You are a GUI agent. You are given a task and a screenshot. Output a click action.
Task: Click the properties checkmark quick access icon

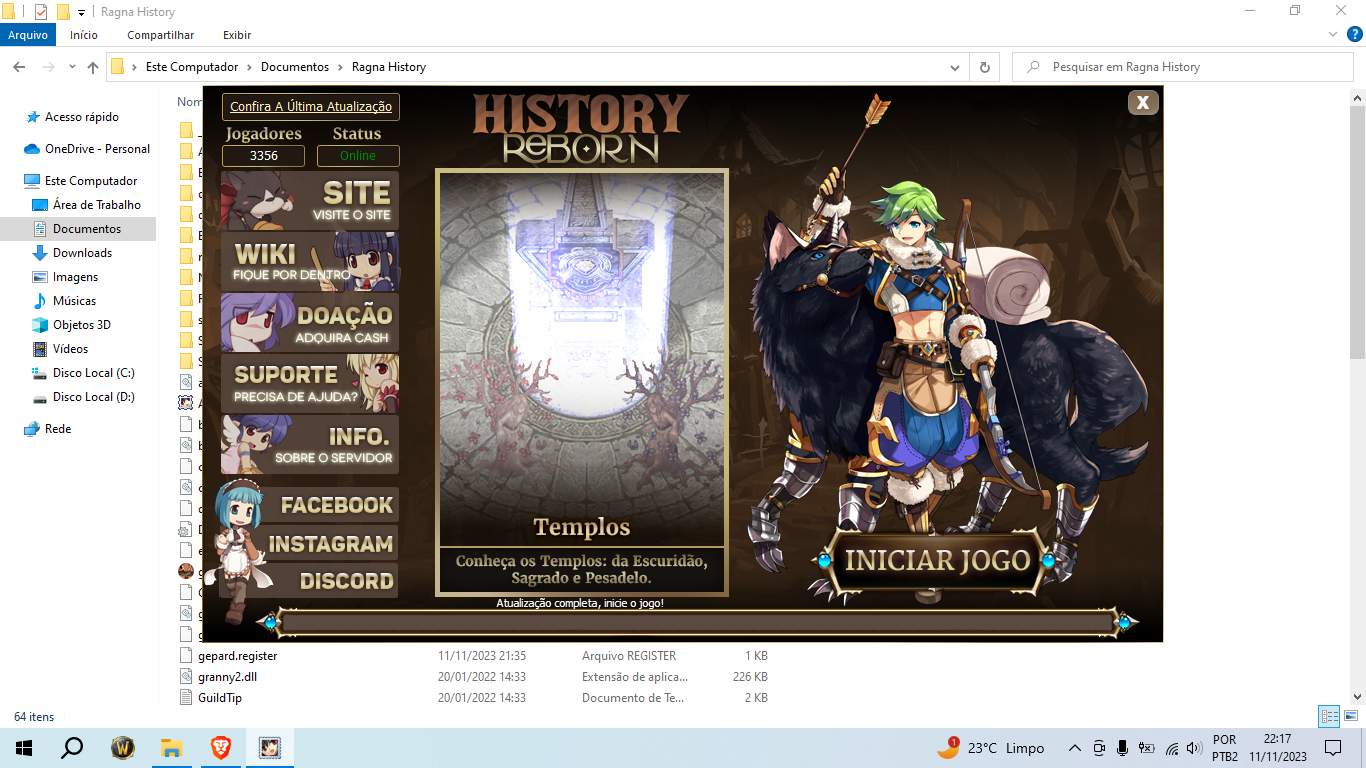tap(41, 12)
